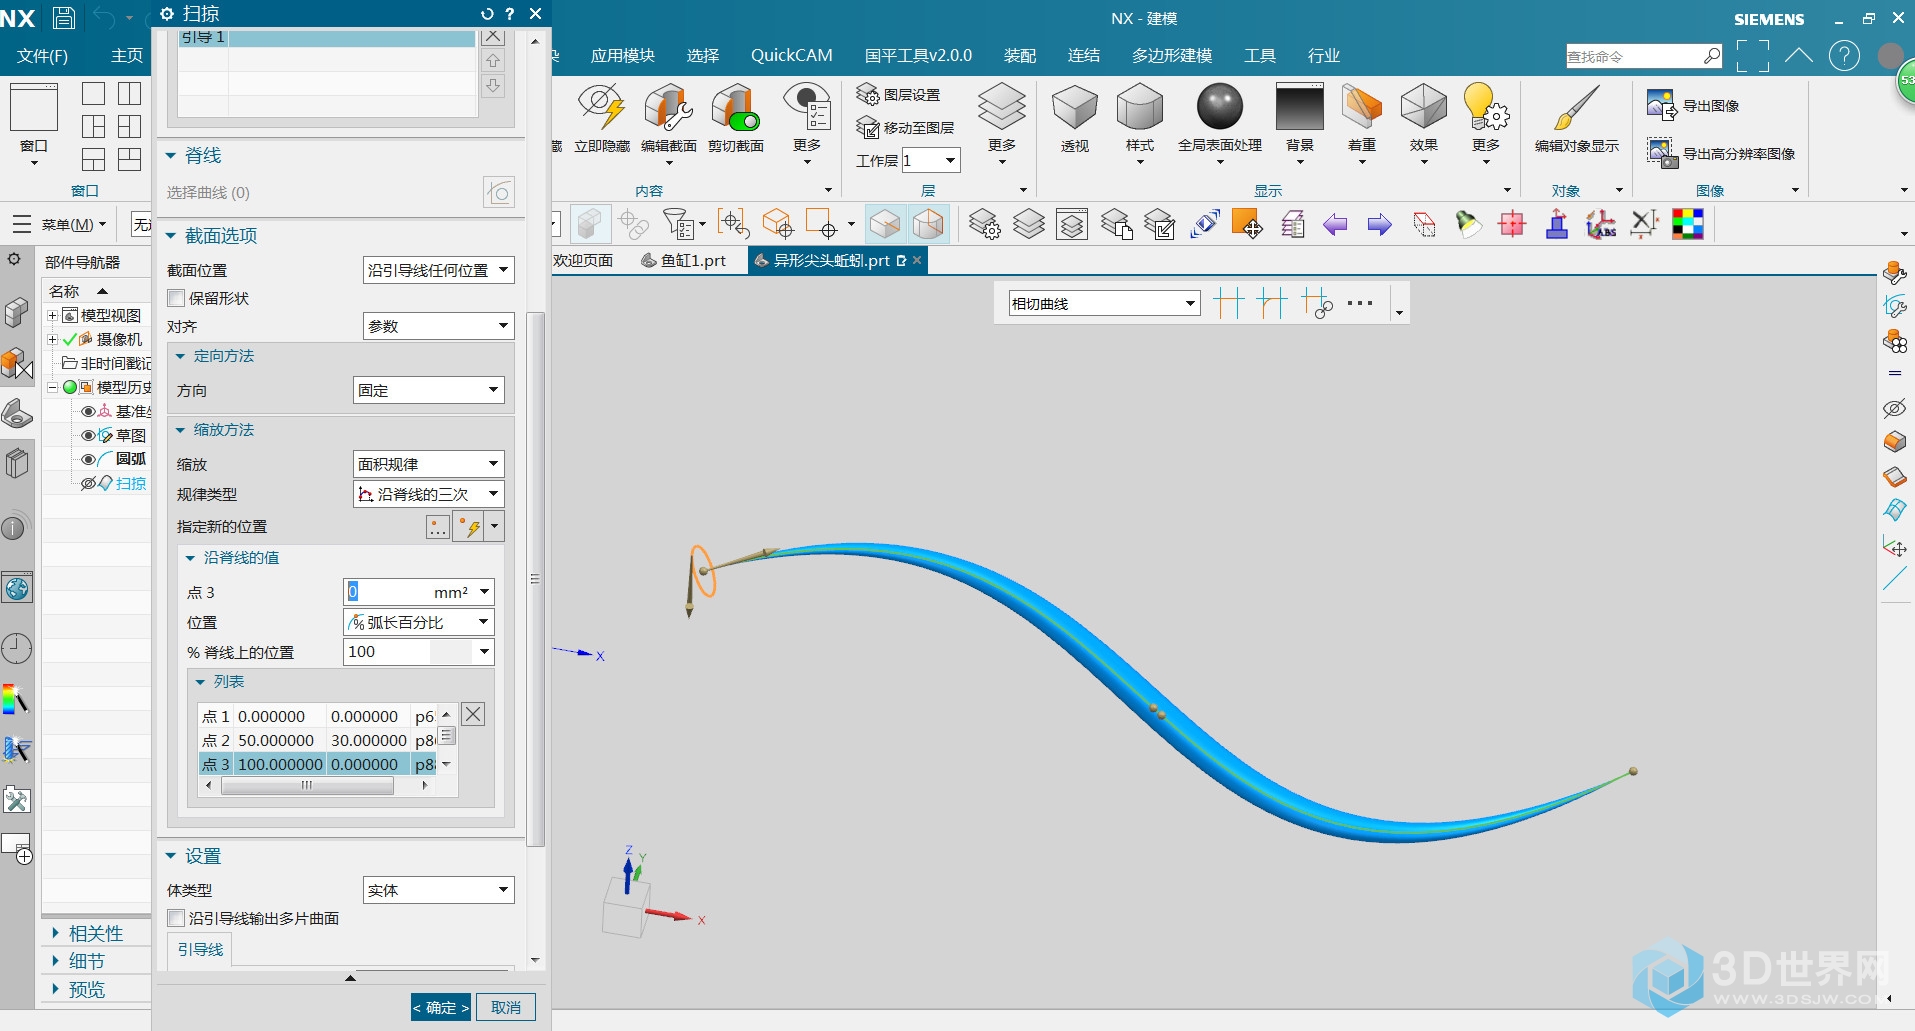Enable the Preserve Shape (保留形状) checkbox

176,298
